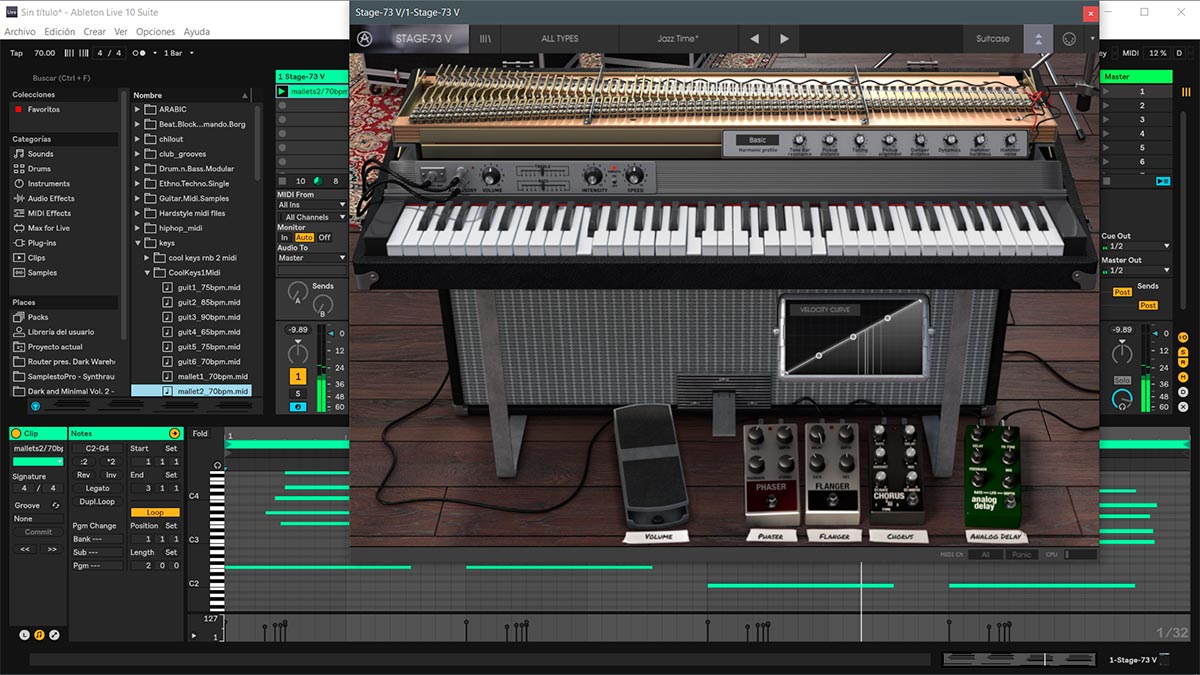Open the Ver menu
This screenshot has height=675, width=1200.
(x=120, y=32)
